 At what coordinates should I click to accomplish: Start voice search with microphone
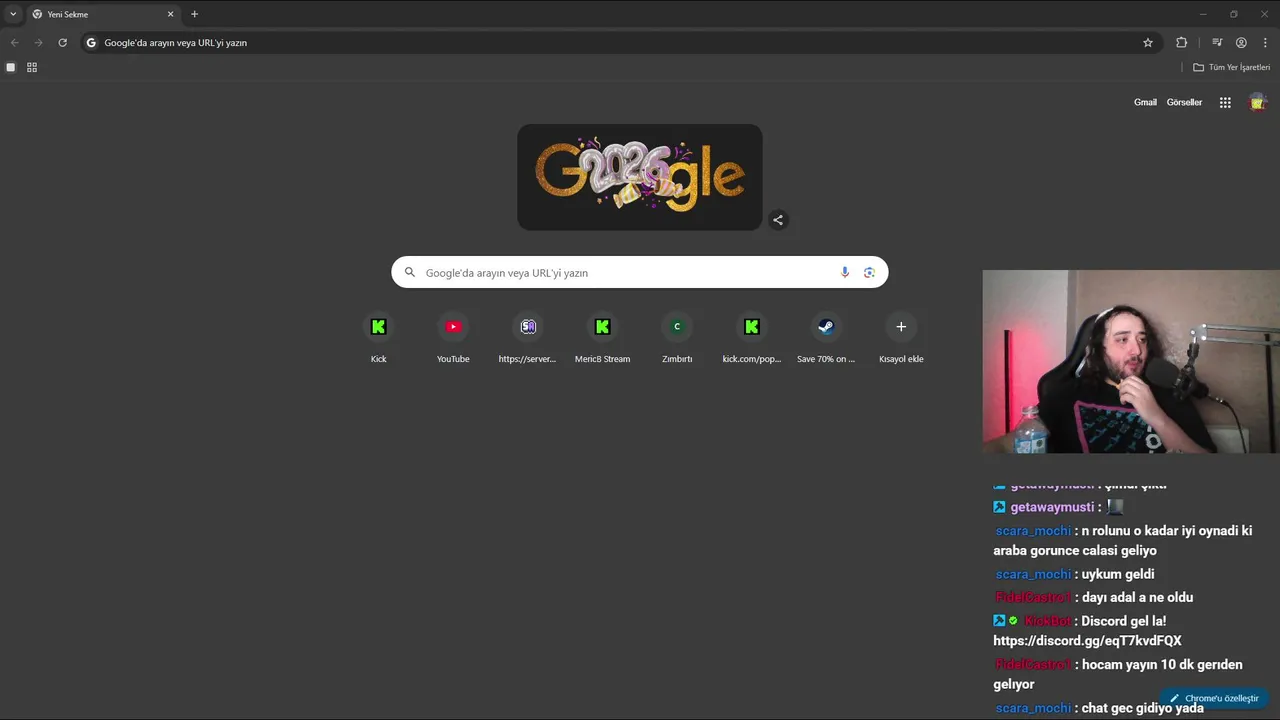pyautogui.click(x=845, y=272)
